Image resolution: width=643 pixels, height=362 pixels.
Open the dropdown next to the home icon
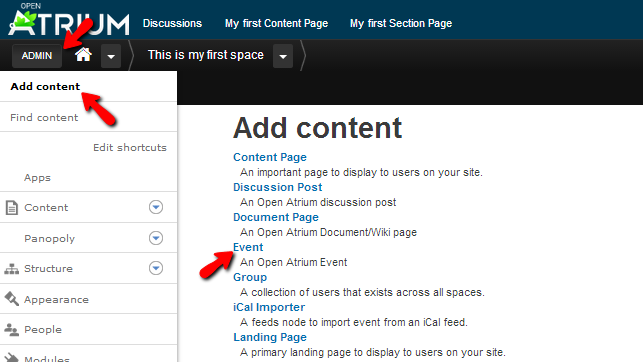[111, 56]
